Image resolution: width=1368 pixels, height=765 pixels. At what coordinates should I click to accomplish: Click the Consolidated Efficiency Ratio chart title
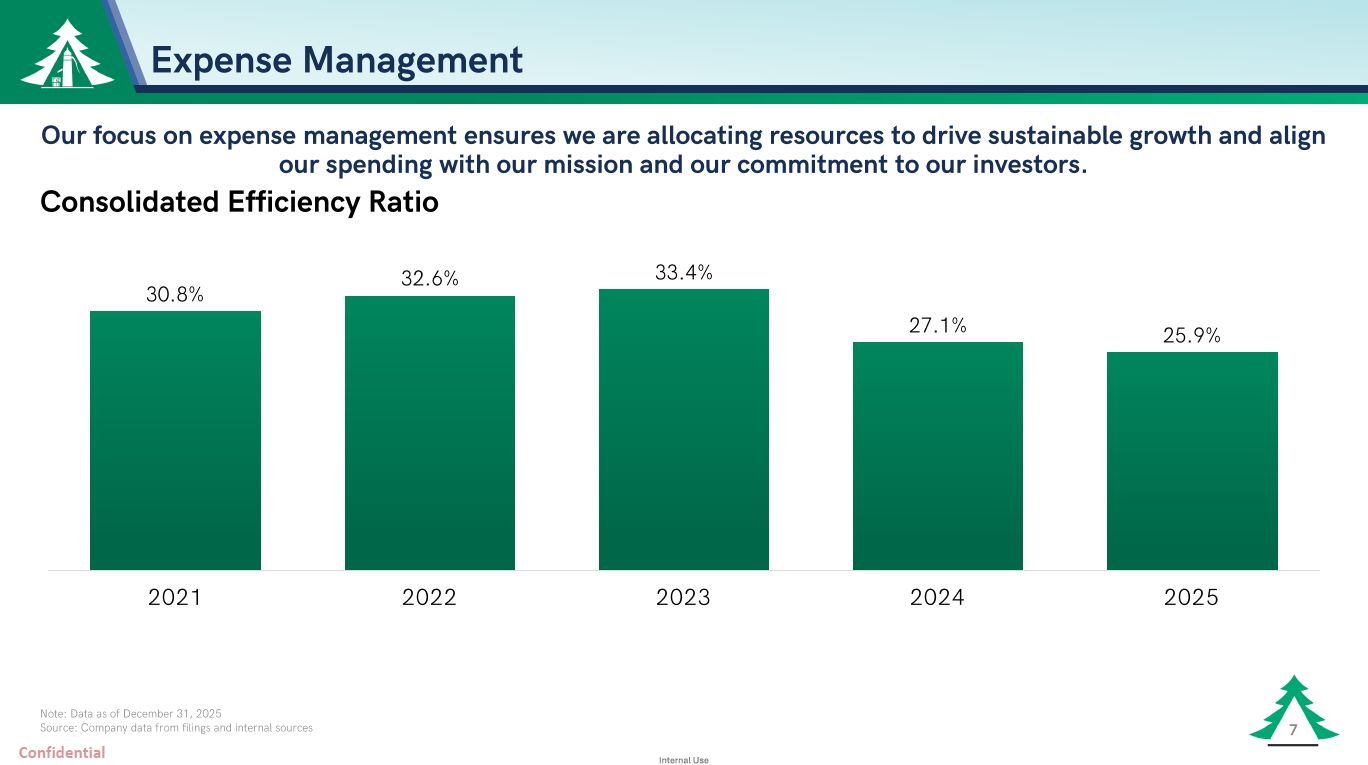(x=239, y=202)
